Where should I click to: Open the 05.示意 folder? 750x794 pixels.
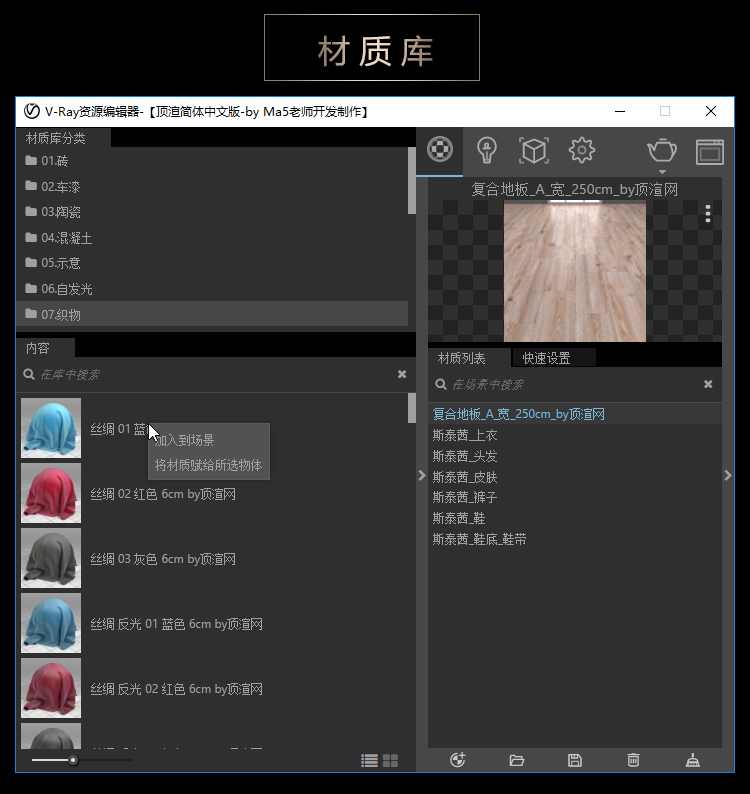[x=212, y=263]
